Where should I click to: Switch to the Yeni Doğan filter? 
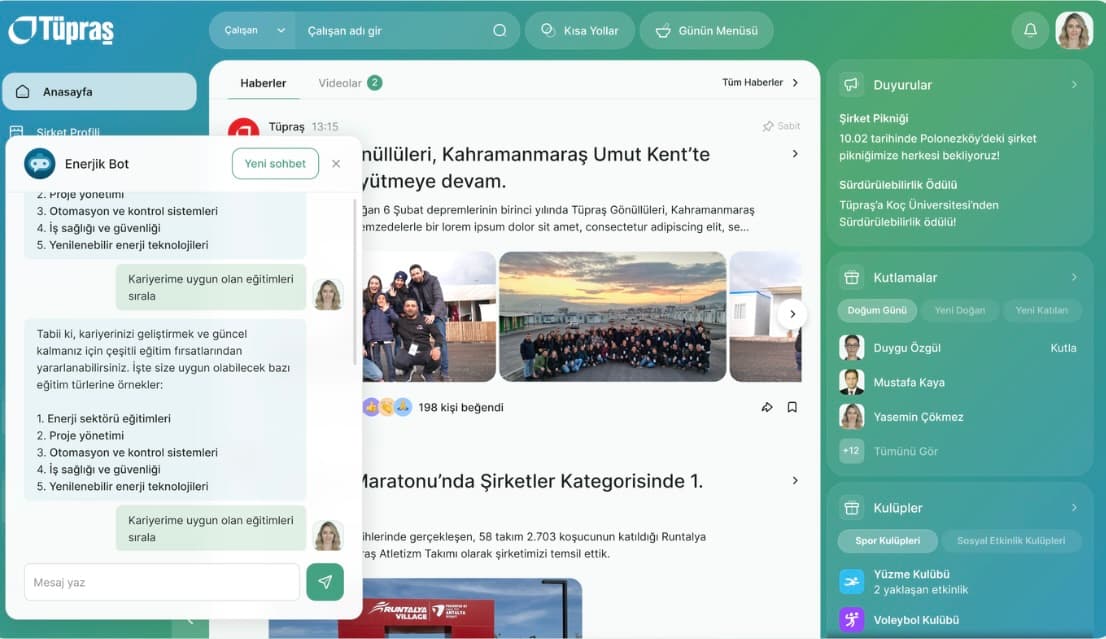(960, 310)
